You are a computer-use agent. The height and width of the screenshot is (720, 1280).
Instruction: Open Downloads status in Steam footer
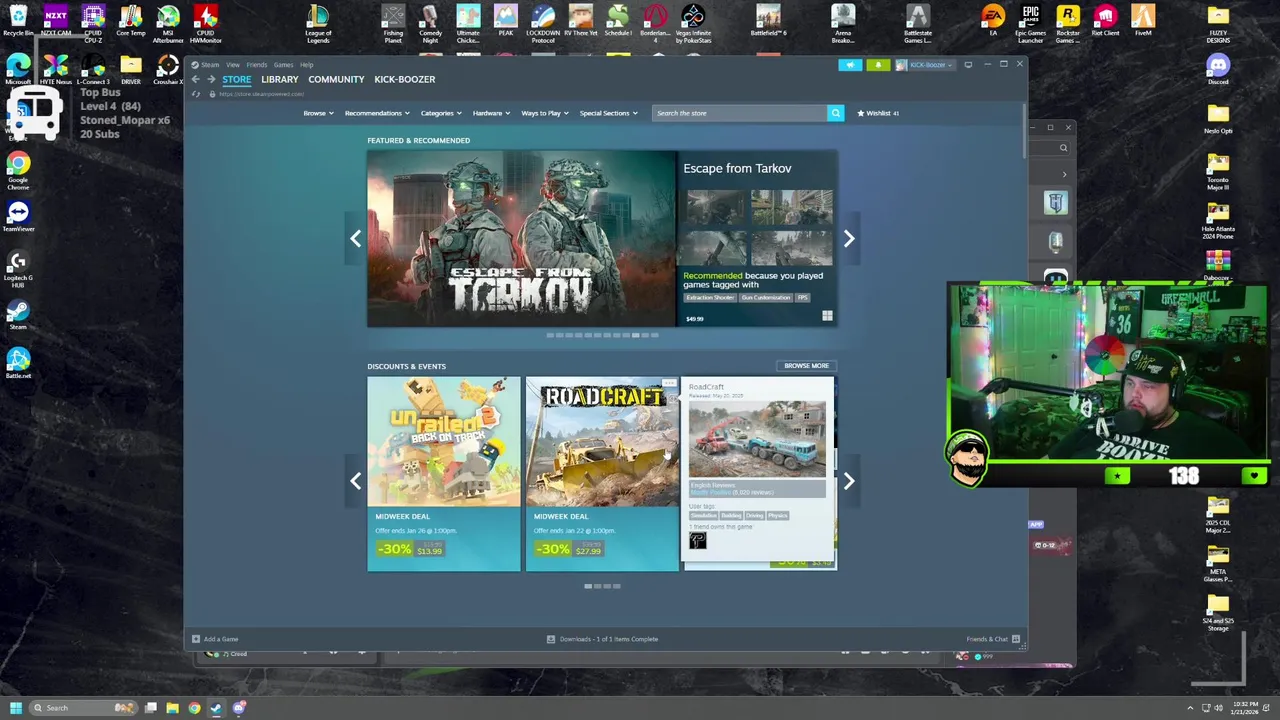(x=602, y=639)
